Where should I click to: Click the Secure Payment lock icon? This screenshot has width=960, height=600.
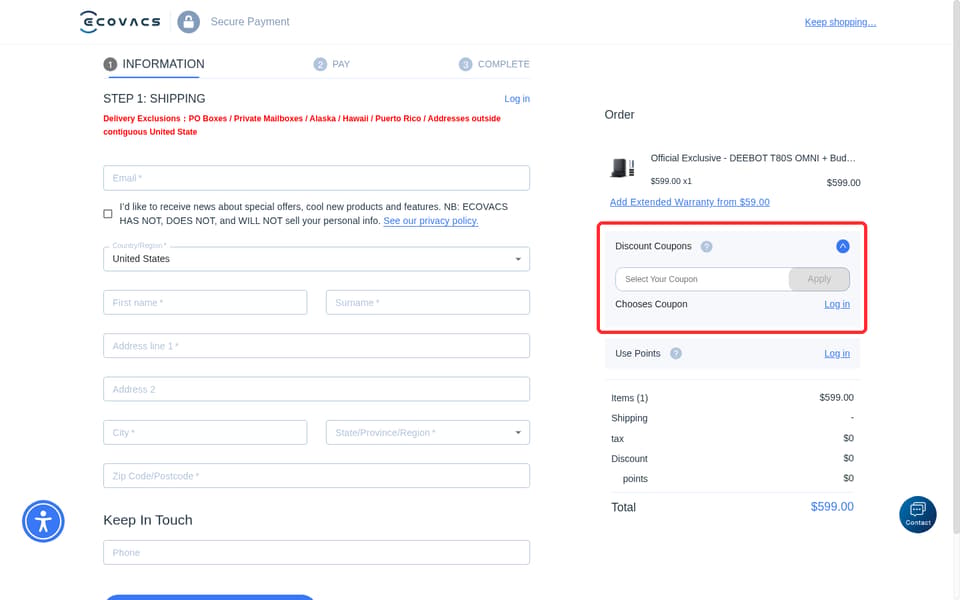point(189,22)
